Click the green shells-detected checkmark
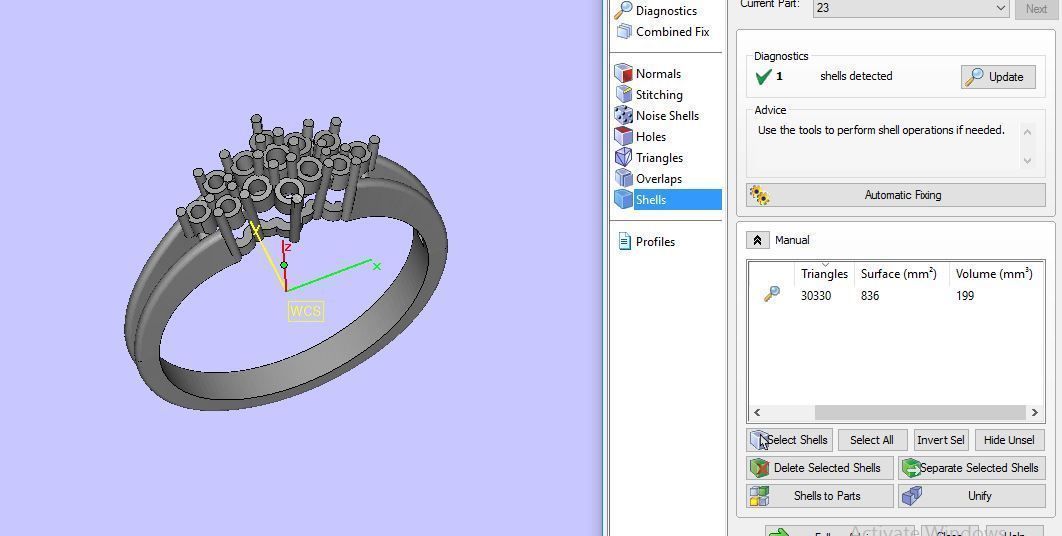The image size is (1062, 536). 763,77
